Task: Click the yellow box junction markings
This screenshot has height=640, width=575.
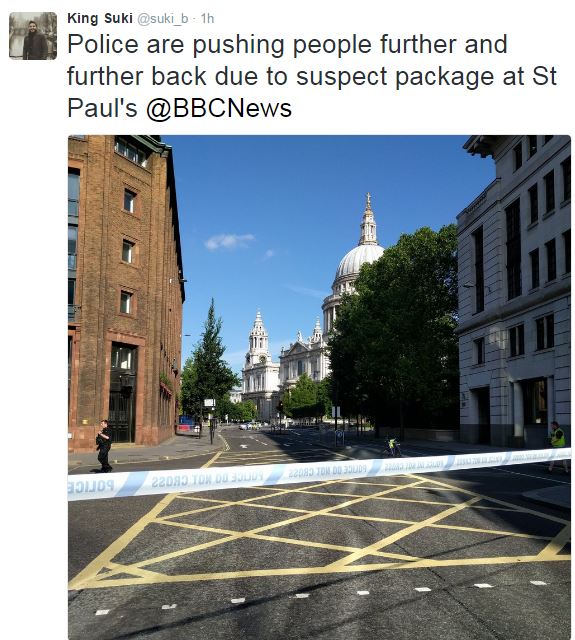Action: pos(319,531)
